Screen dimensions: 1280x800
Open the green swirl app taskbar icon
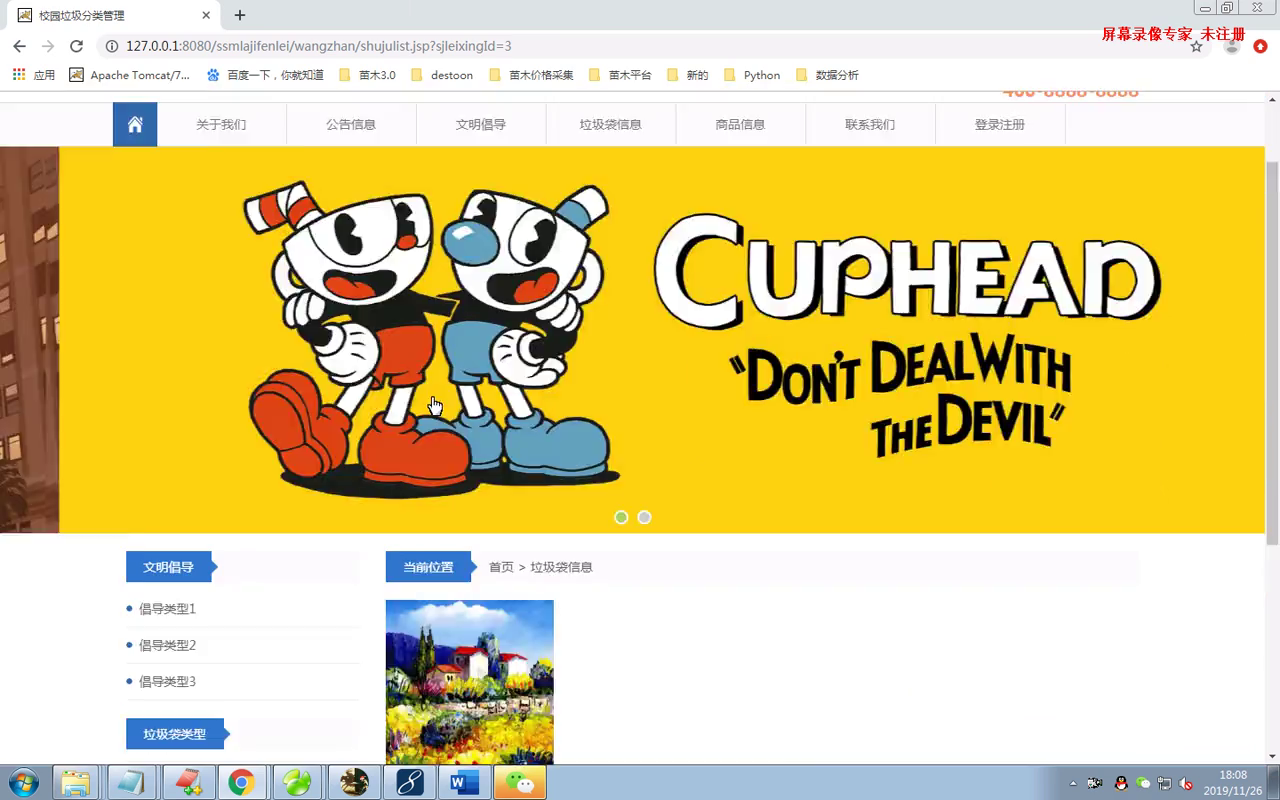pyautogui.click(x=297, y=782)
